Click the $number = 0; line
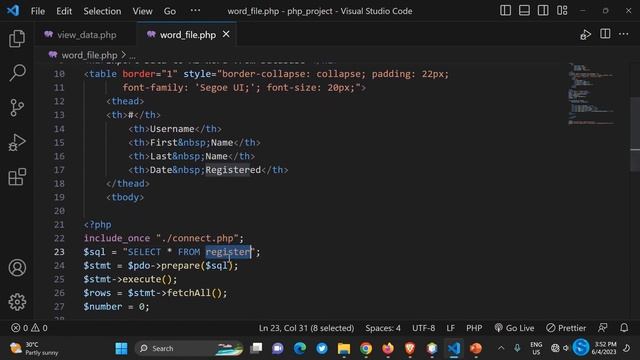This screenshot has width=640, height=360. click(x=116, y=307)
